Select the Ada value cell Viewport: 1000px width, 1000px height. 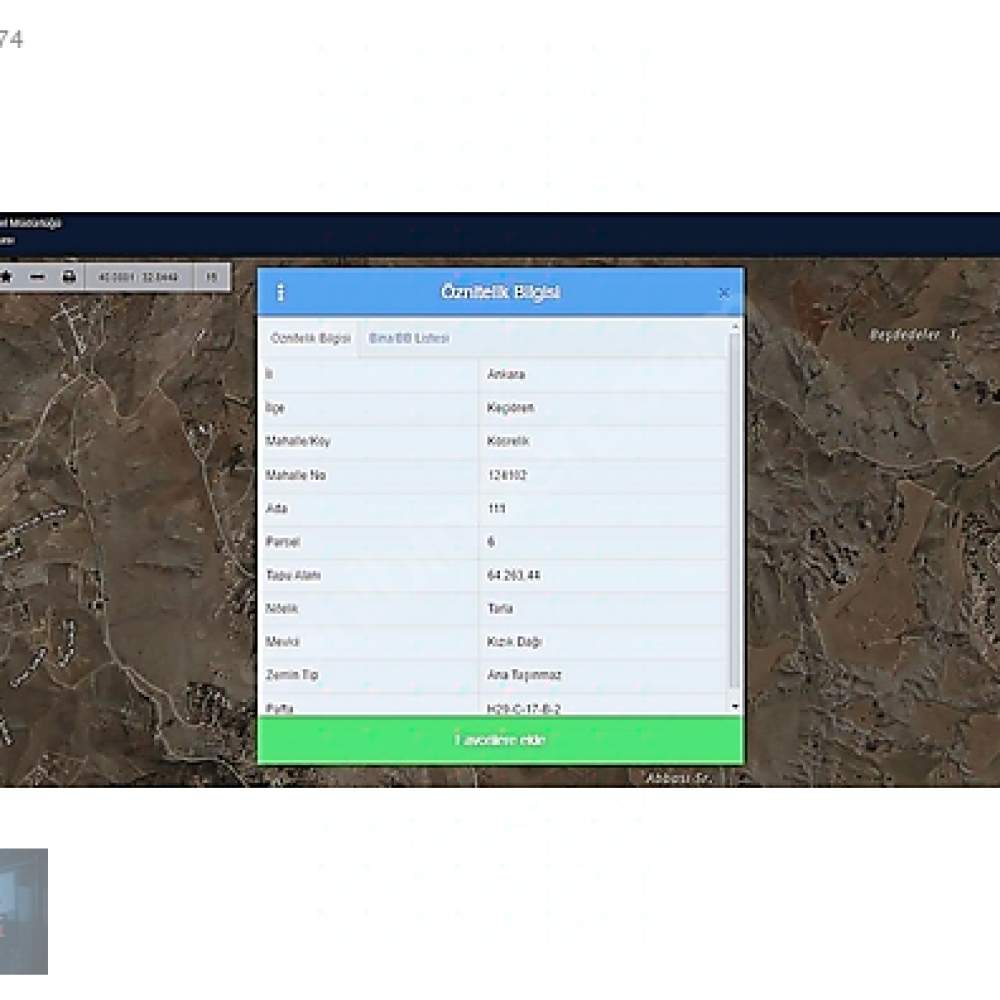[x=602, y=508]
